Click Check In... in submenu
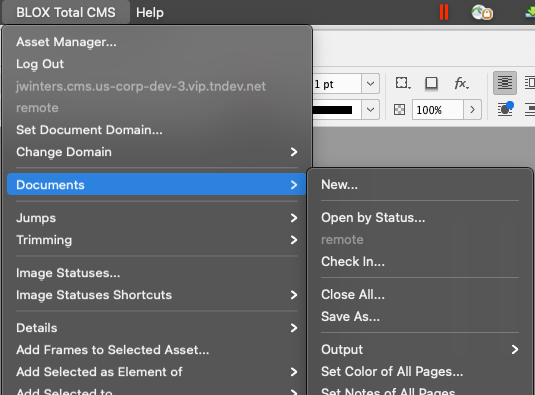Viewport: 535px width, 395px height. (x=420, y=262)
